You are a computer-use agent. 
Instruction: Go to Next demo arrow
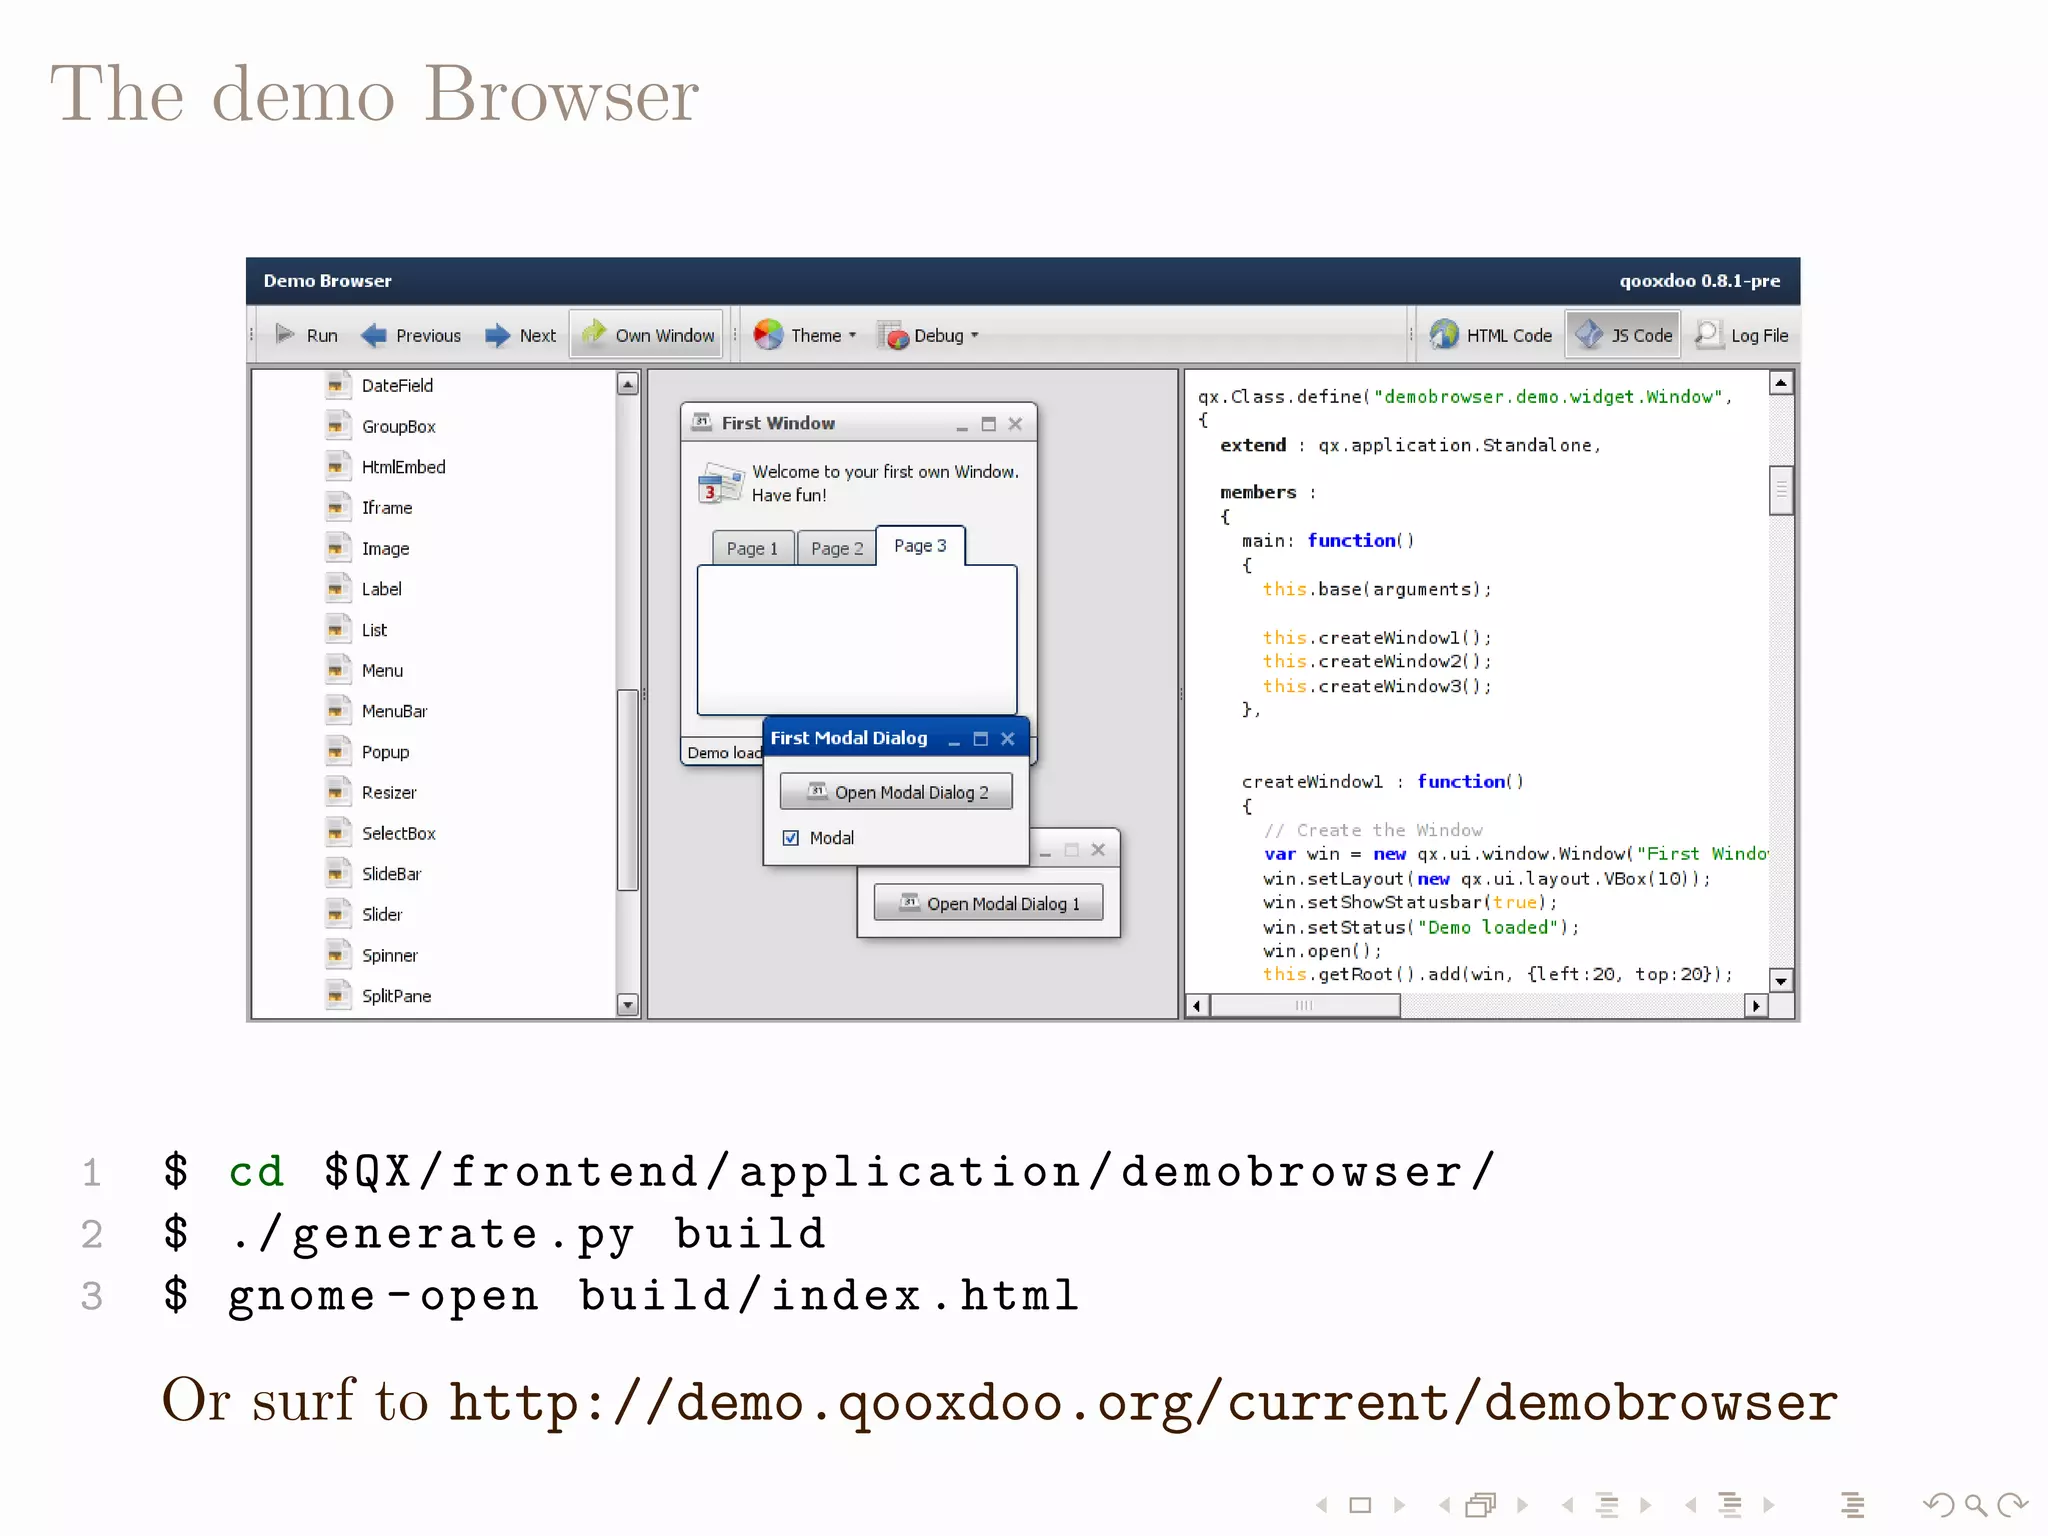point(497,335)
